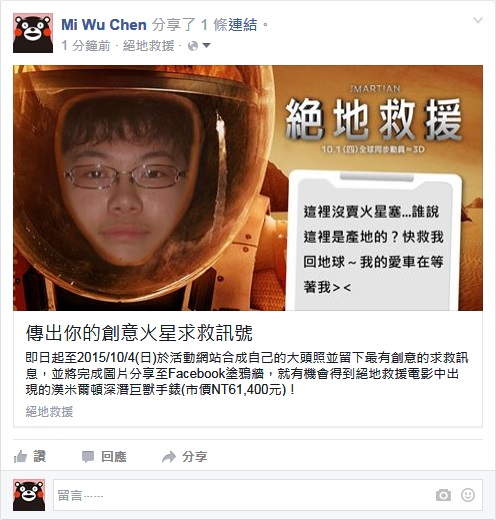Open privacy audience dropdown arrow
This screenshot has height=520, width=496.
click(x=206, y=45)
